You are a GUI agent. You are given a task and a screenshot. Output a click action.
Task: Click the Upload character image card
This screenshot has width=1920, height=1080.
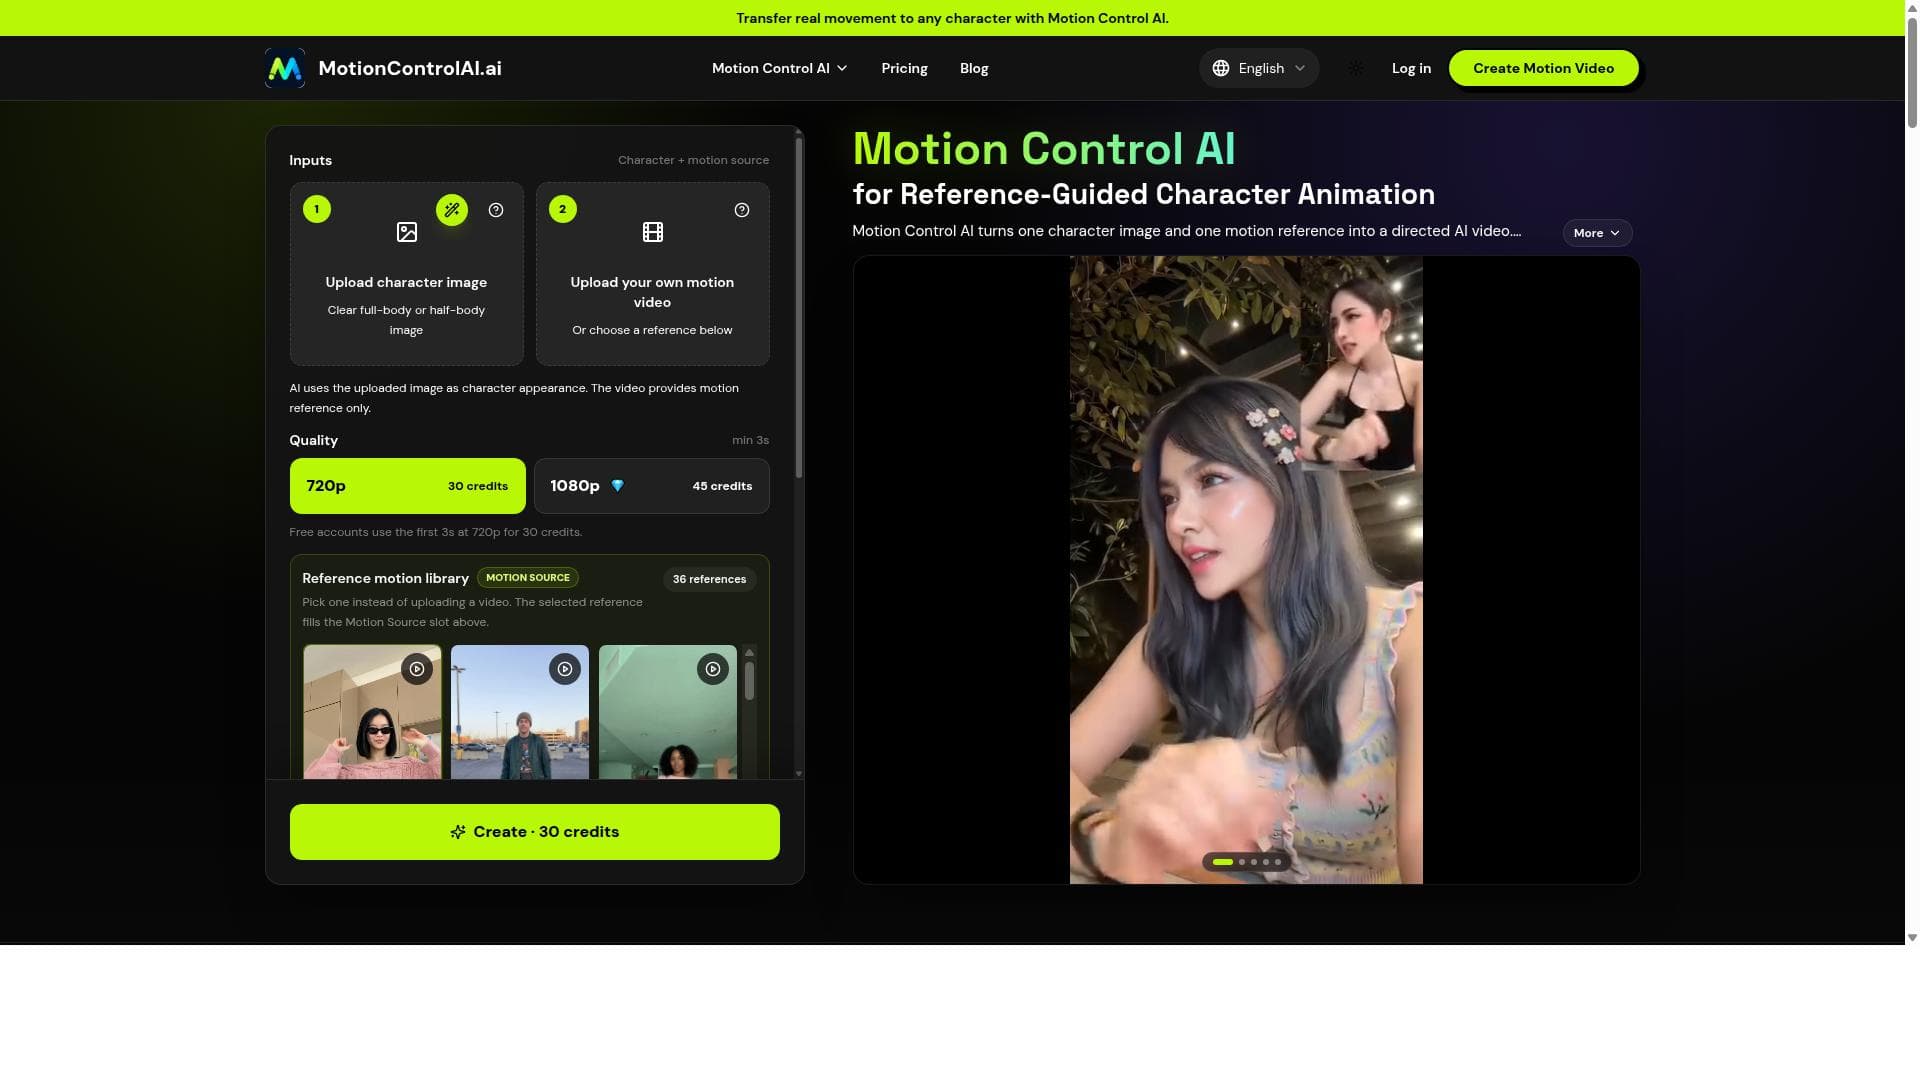pos(407,274)
